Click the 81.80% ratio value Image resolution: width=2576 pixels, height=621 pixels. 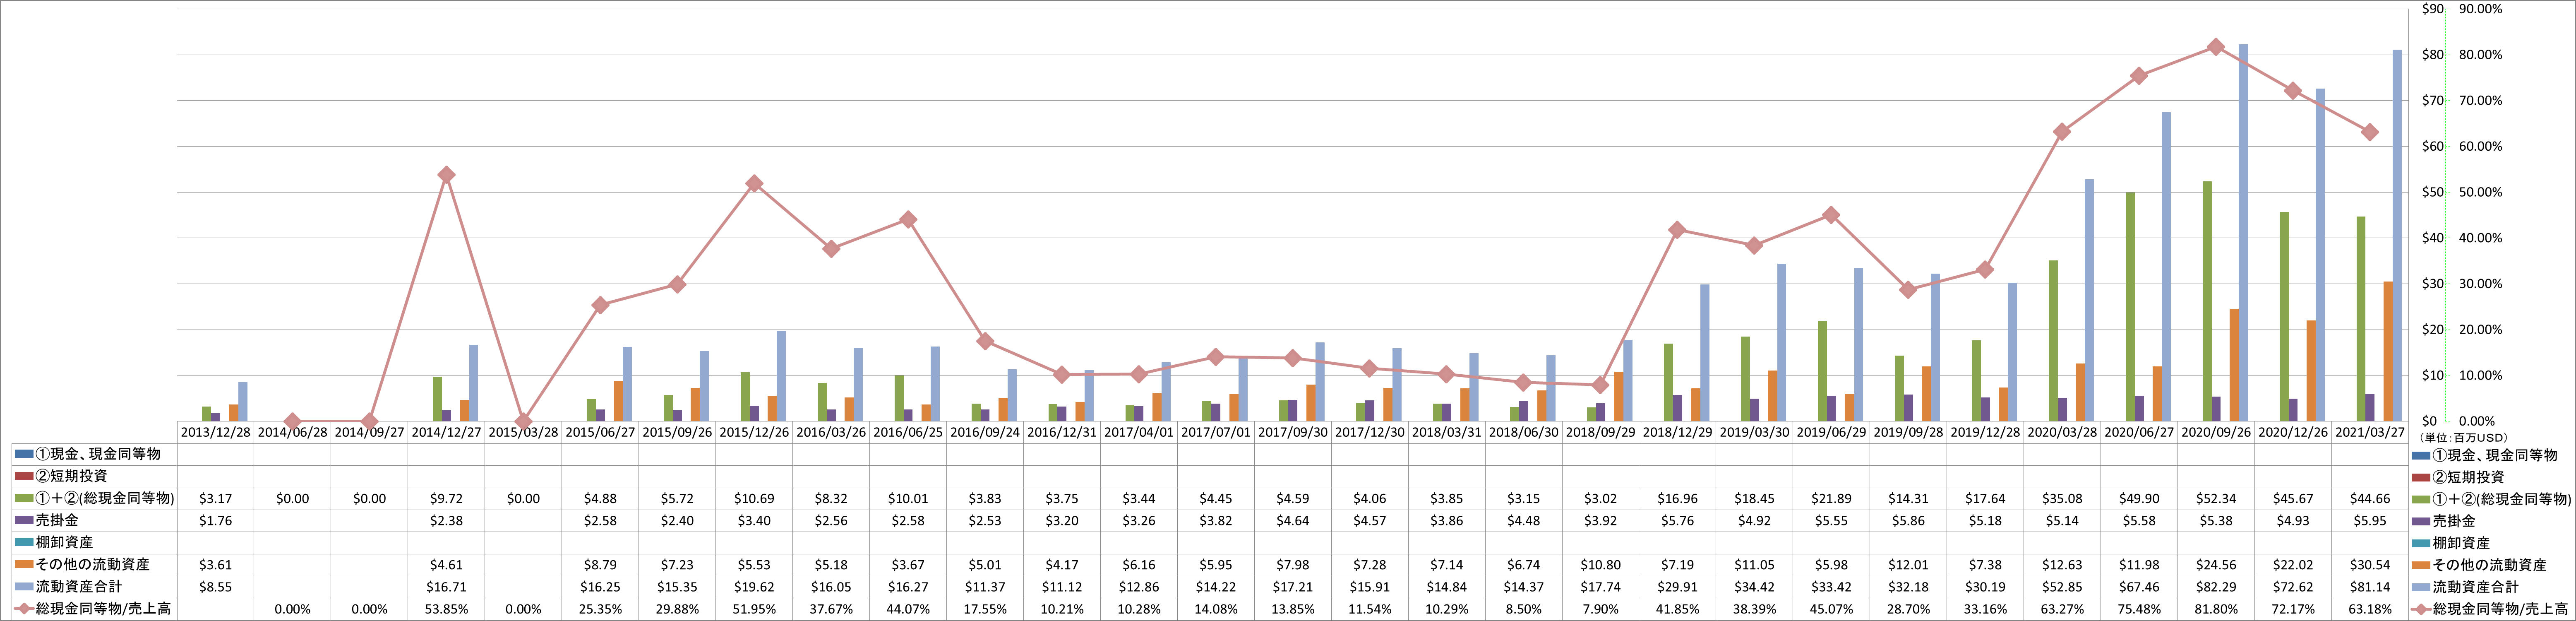tap(2216, 609)
